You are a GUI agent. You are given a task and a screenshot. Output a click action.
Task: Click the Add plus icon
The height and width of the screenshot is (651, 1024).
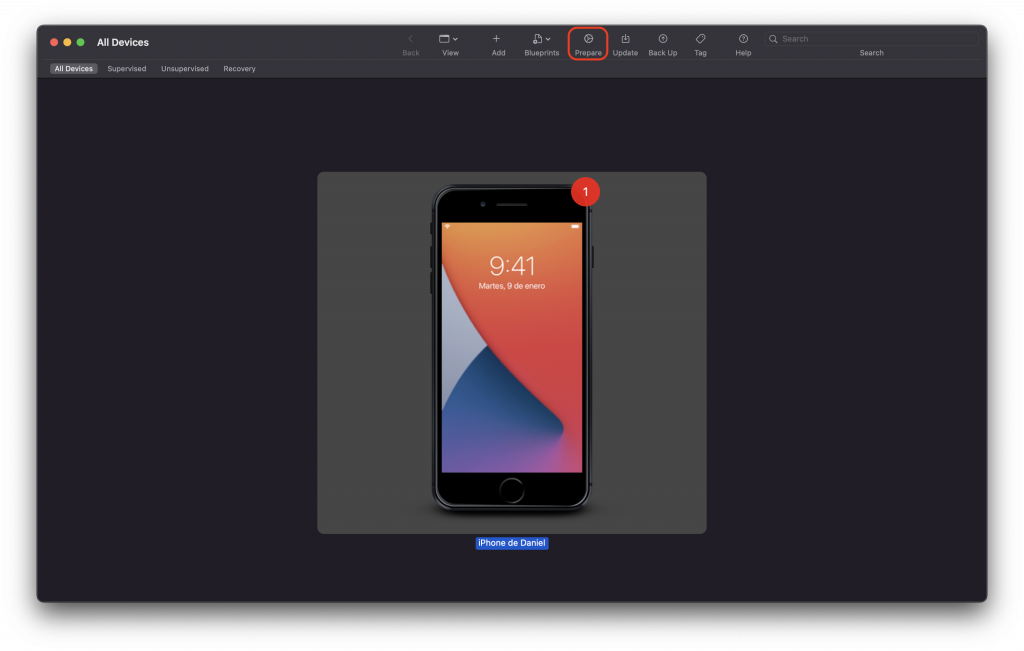coord(496,39)
